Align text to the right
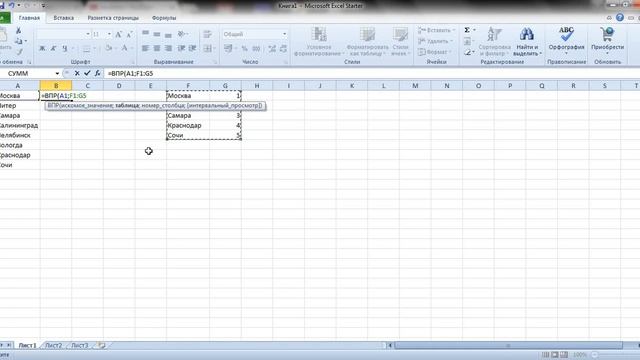Viewport: 640px width, 360px height. coord(168,49)
